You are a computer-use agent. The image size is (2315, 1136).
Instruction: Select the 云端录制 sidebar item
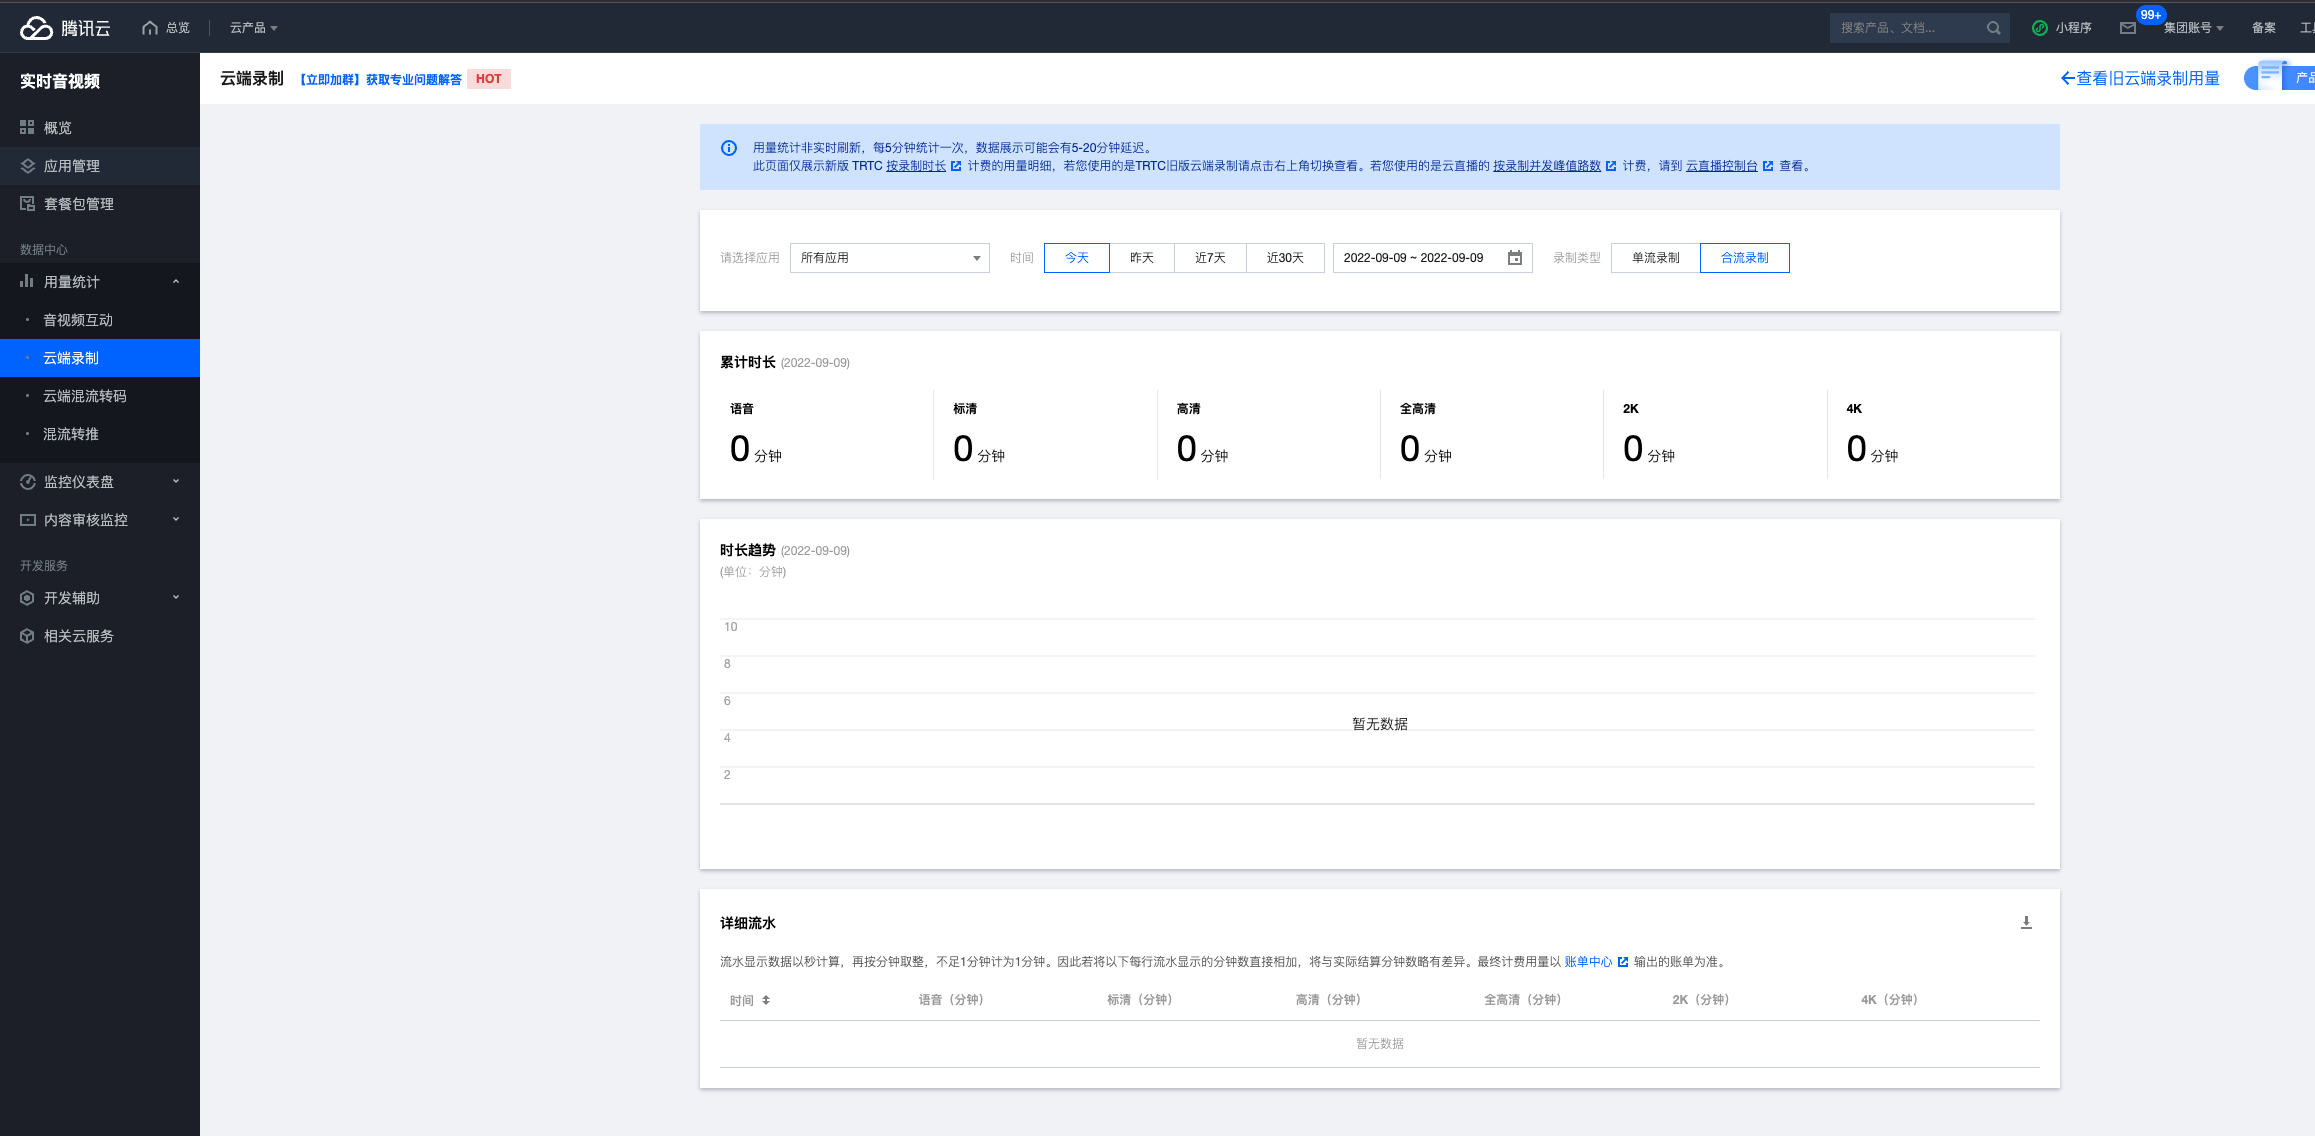pos(100,358)
